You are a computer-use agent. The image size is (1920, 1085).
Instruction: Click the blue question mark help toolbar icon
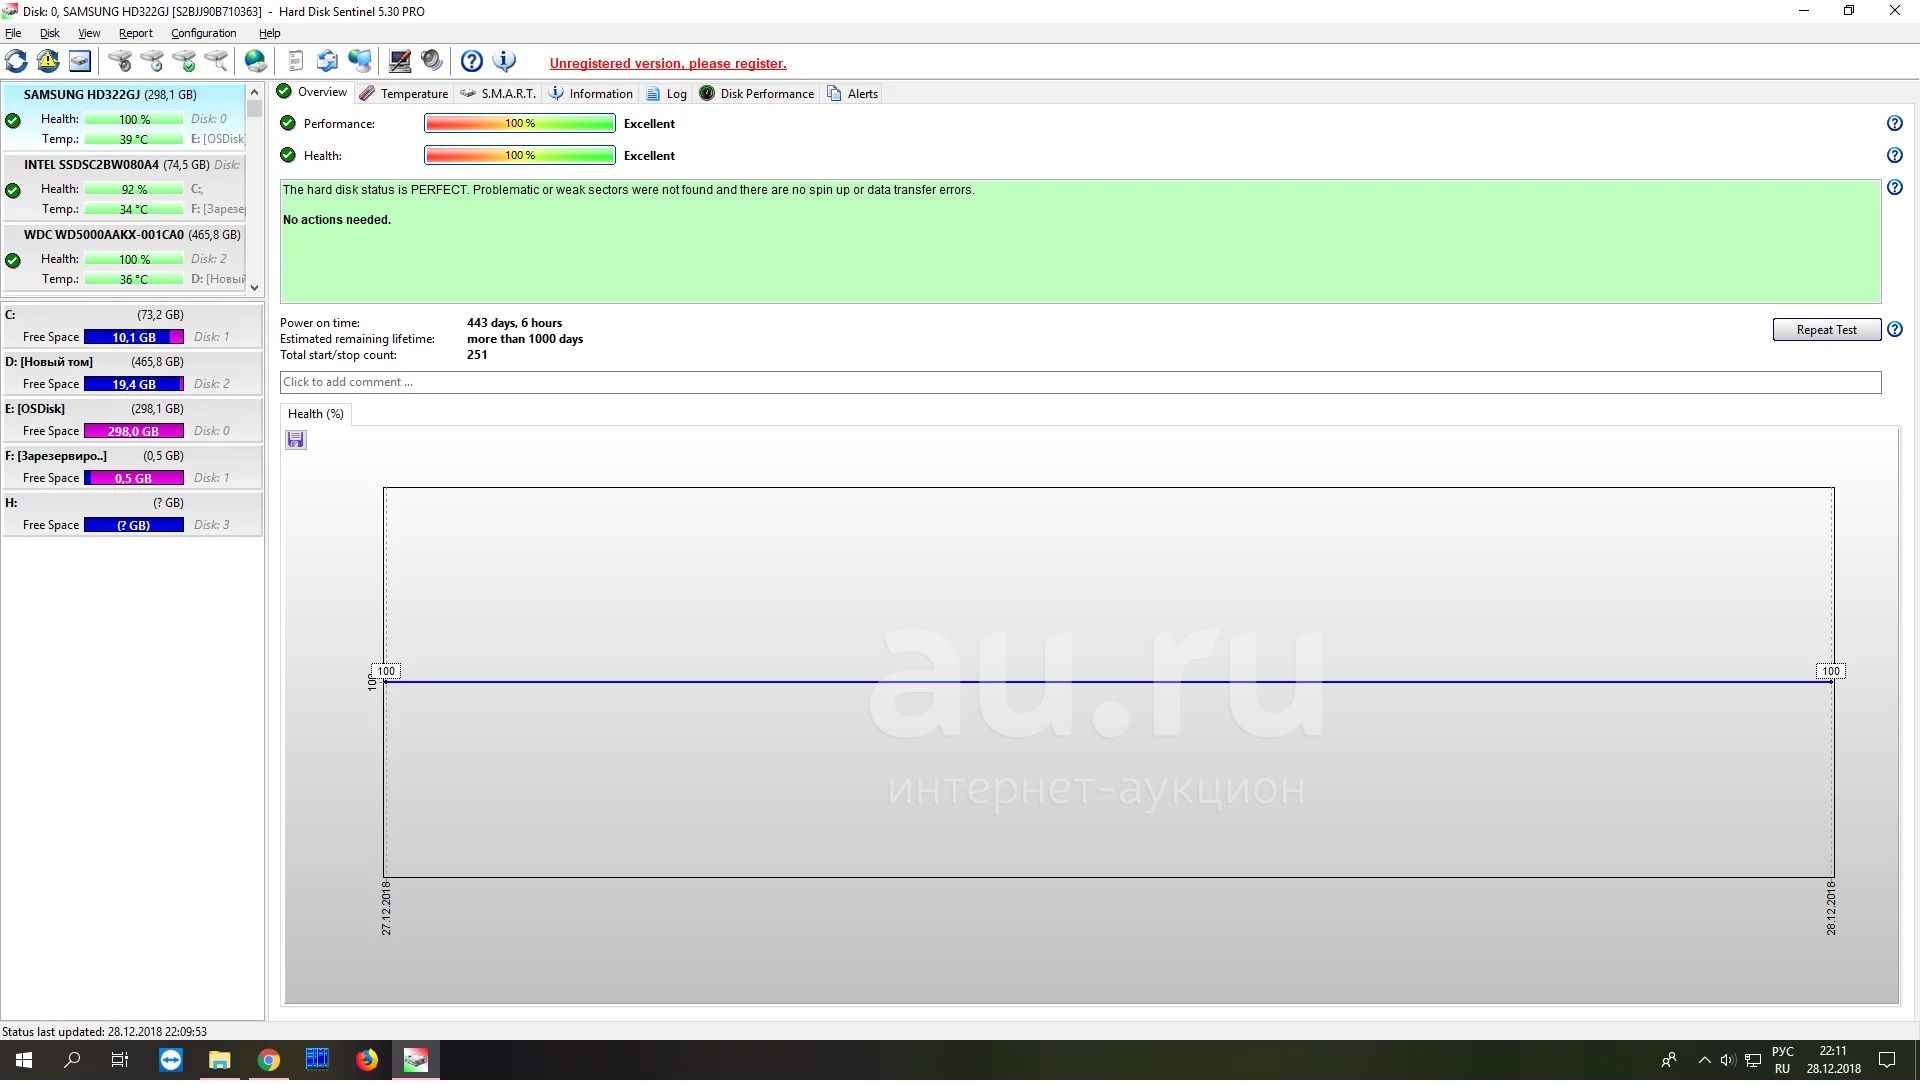pos(472,61)
